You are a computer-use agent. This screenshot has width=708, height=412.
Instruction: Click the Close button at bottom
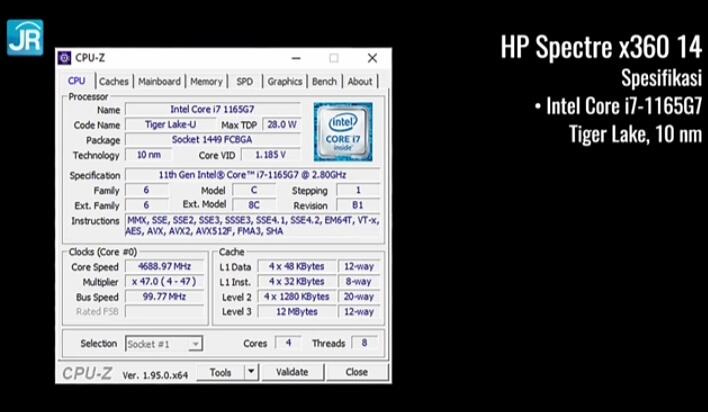[x=357, y=372]
